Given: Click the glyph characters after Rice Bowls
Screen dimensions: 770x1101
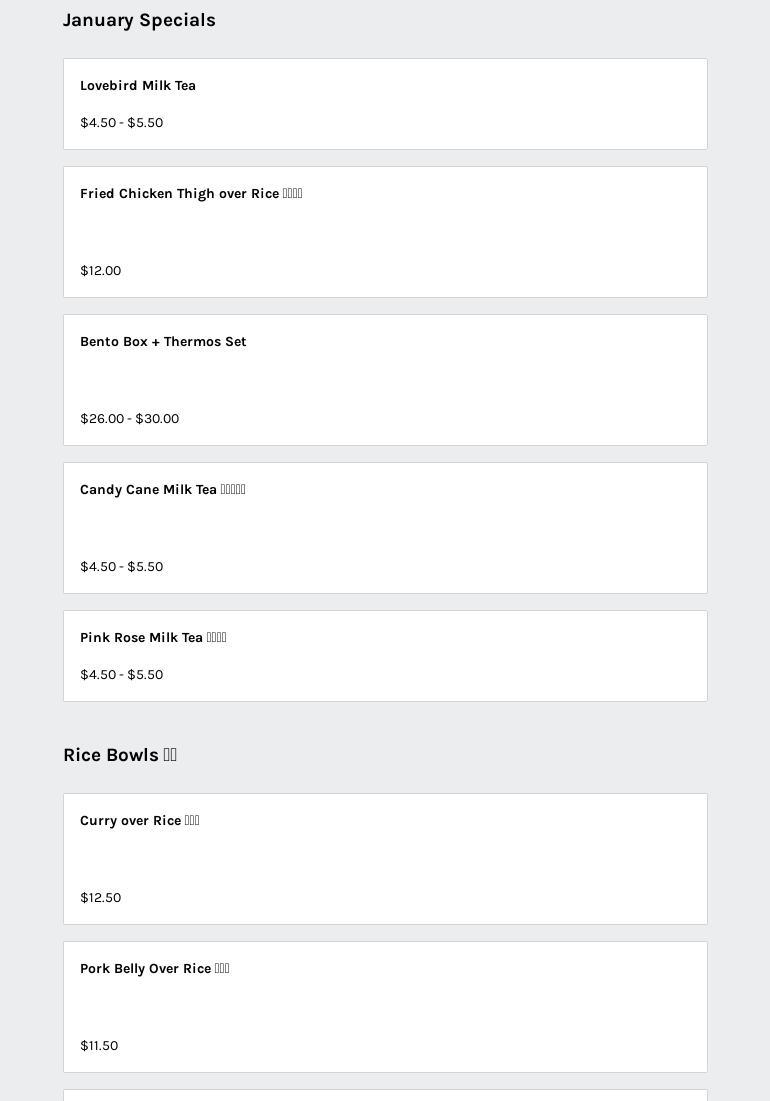Looking at the screenshot, I should pos(170,755).
